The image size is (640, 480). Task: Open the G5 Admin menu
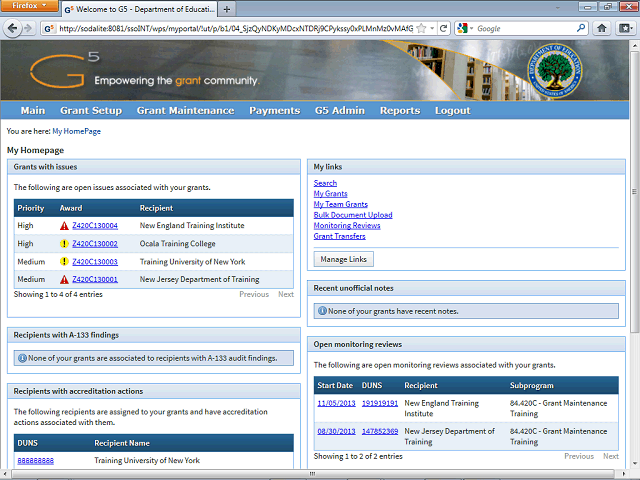click(340, 111)
